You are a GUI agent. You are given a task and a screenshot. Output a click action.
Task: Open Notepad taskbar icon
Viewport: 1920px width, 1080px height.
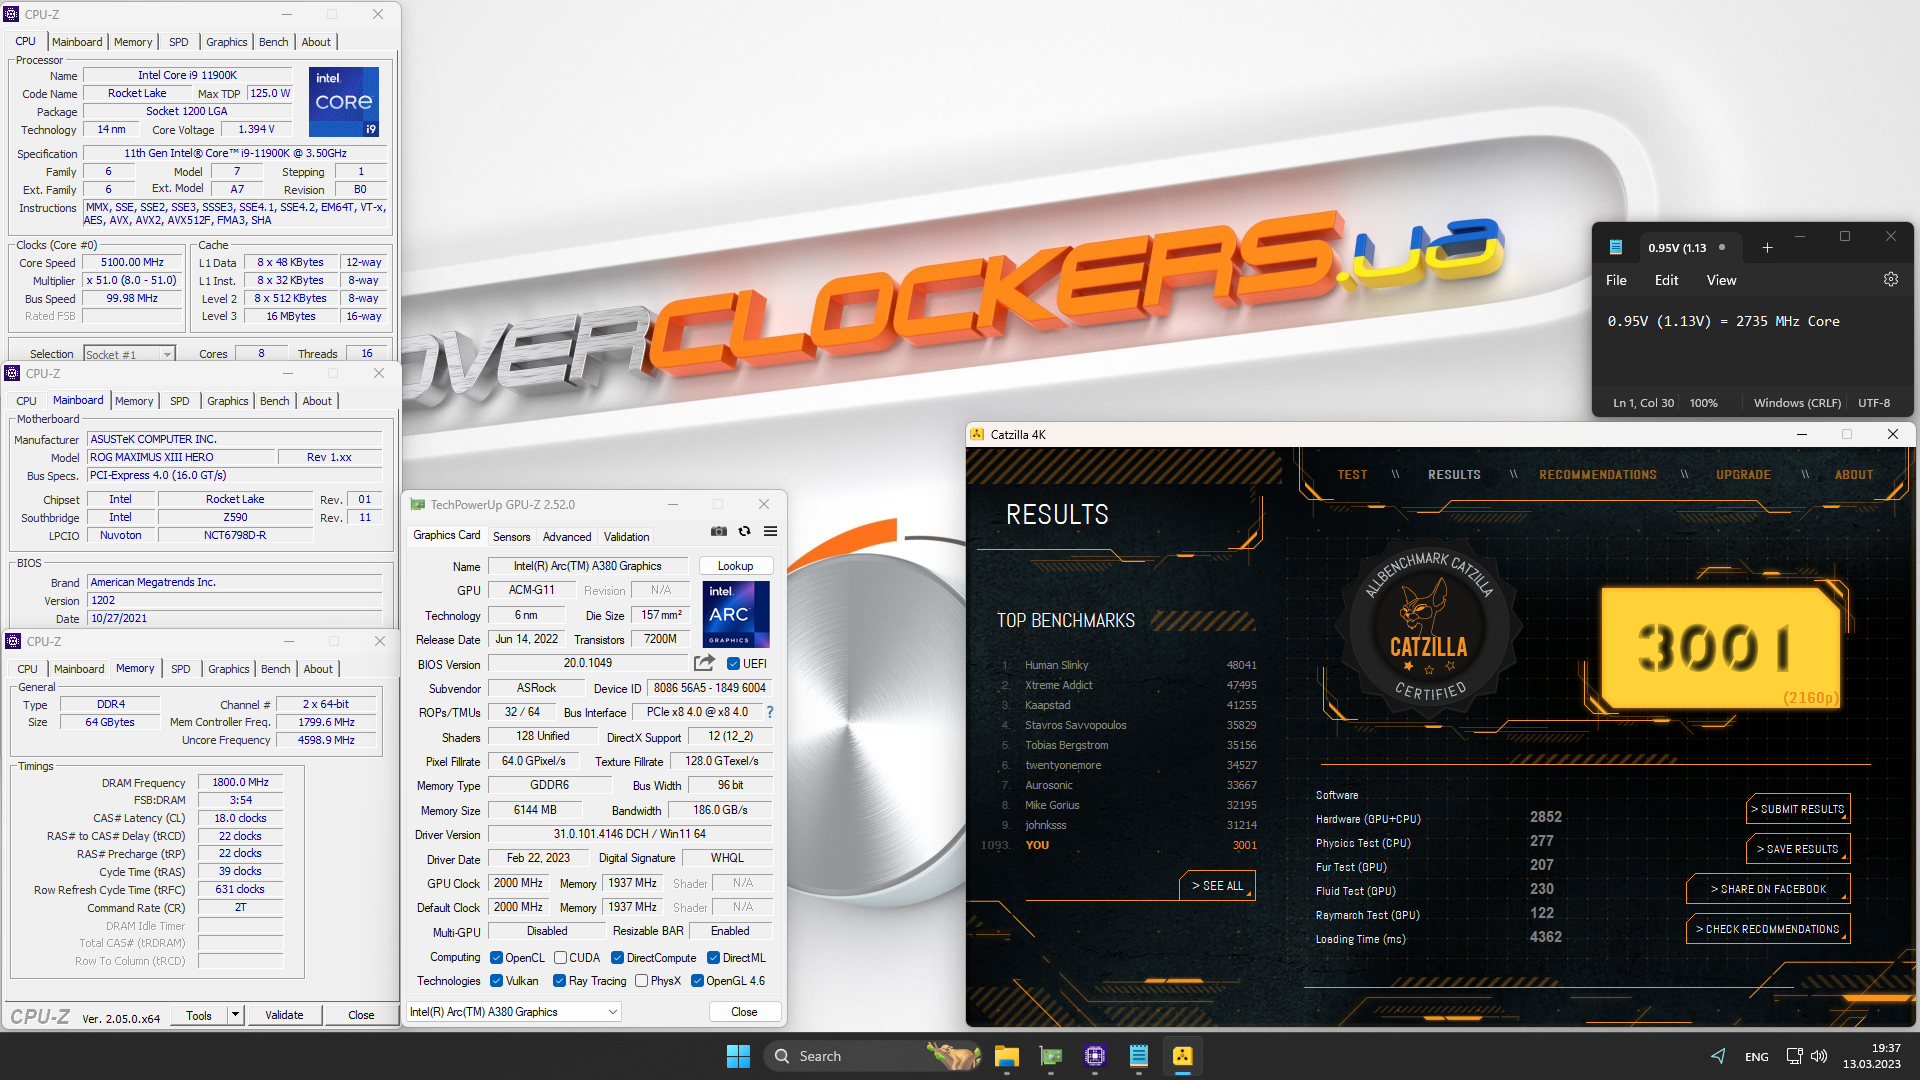1139,1056
